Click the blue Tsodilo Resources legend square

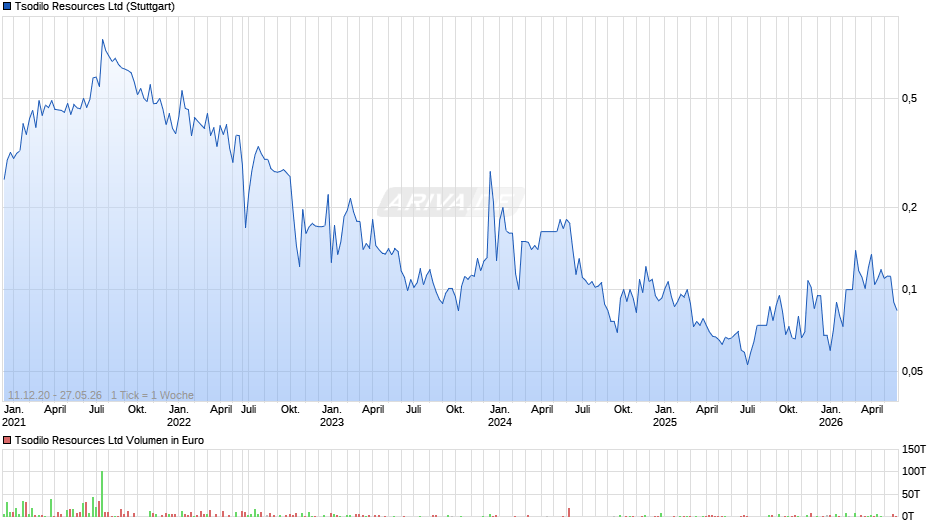click(x=7, y=7)
